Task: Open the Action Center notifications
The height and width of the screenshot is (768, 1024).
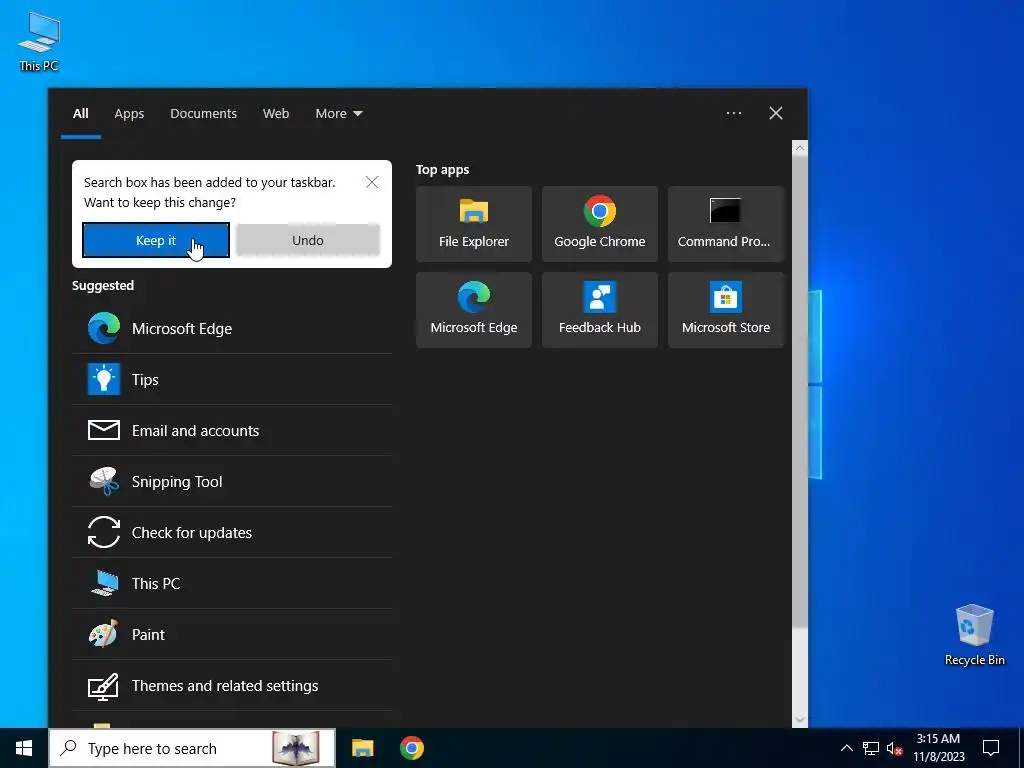Action: click(x=991, y=748)
